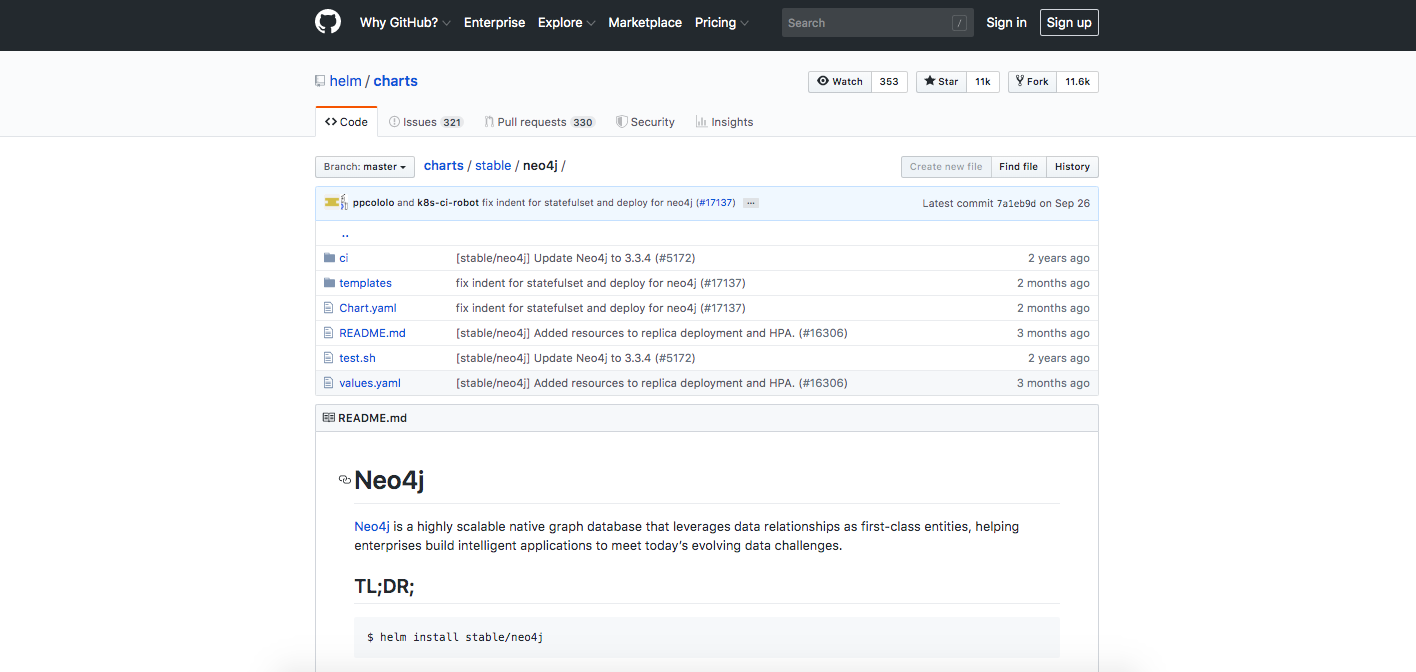Image resolution: width=1416 pixels, height=672 pixels.
Task: Click the Create new file button
Action: (x=946, y=167)
